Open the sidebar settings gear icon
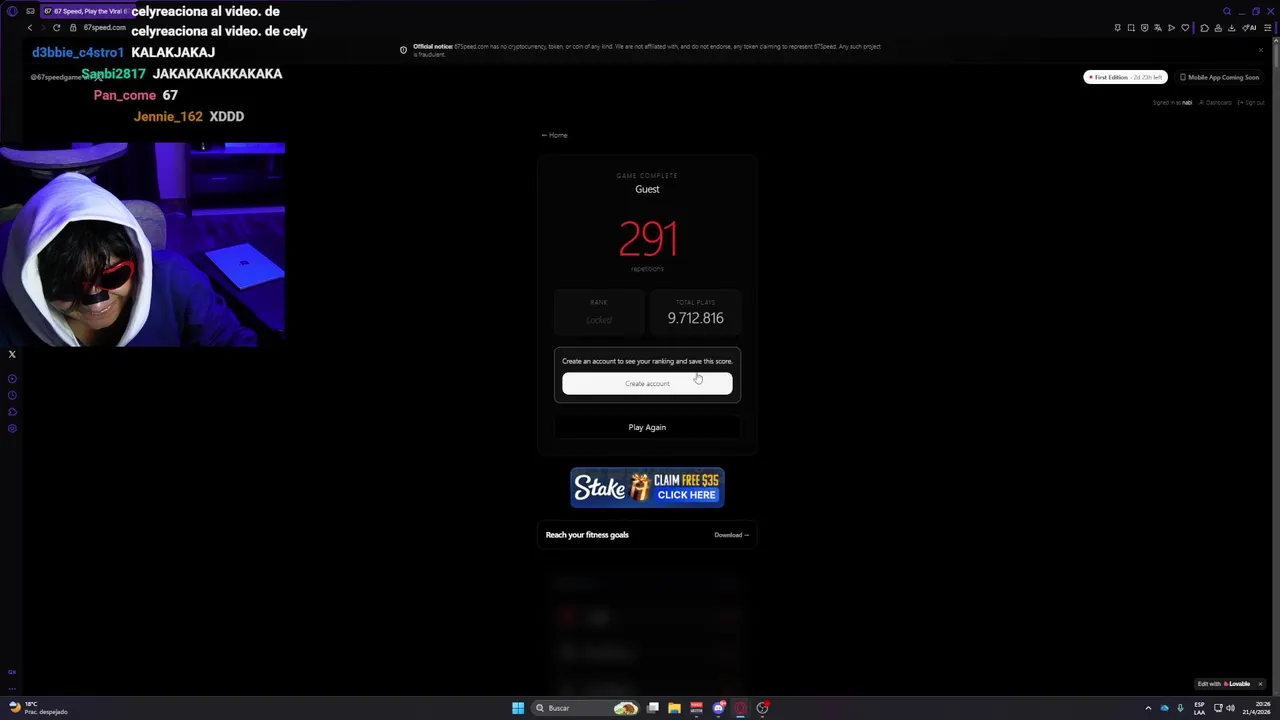The height and width of the screenshot is (720, 1280). pos(12,428)
